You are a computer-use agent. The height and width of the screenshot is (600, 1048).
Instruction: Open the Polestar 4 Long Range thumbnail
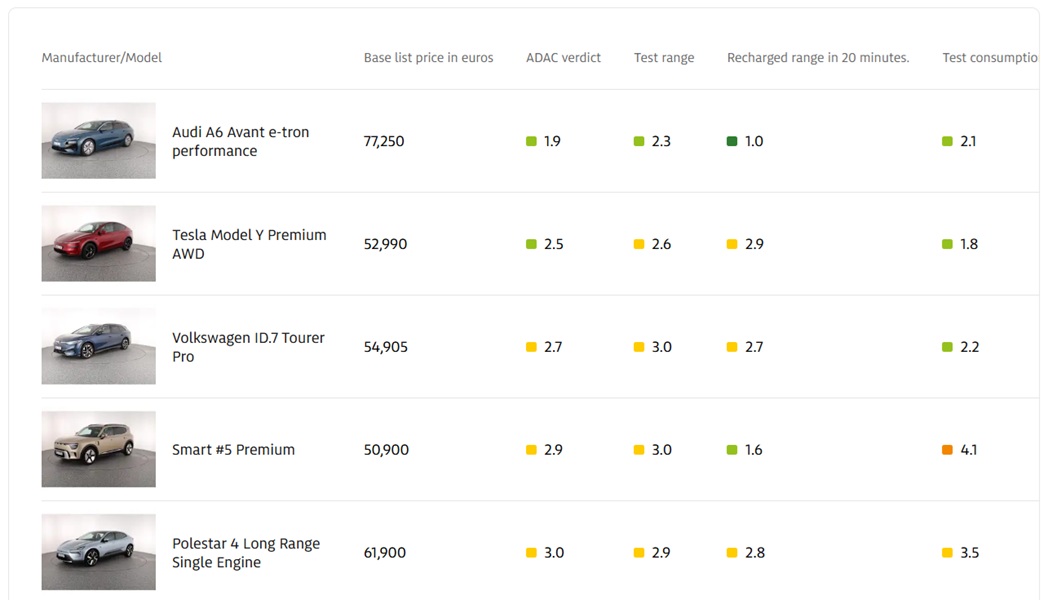pos(98,552)
